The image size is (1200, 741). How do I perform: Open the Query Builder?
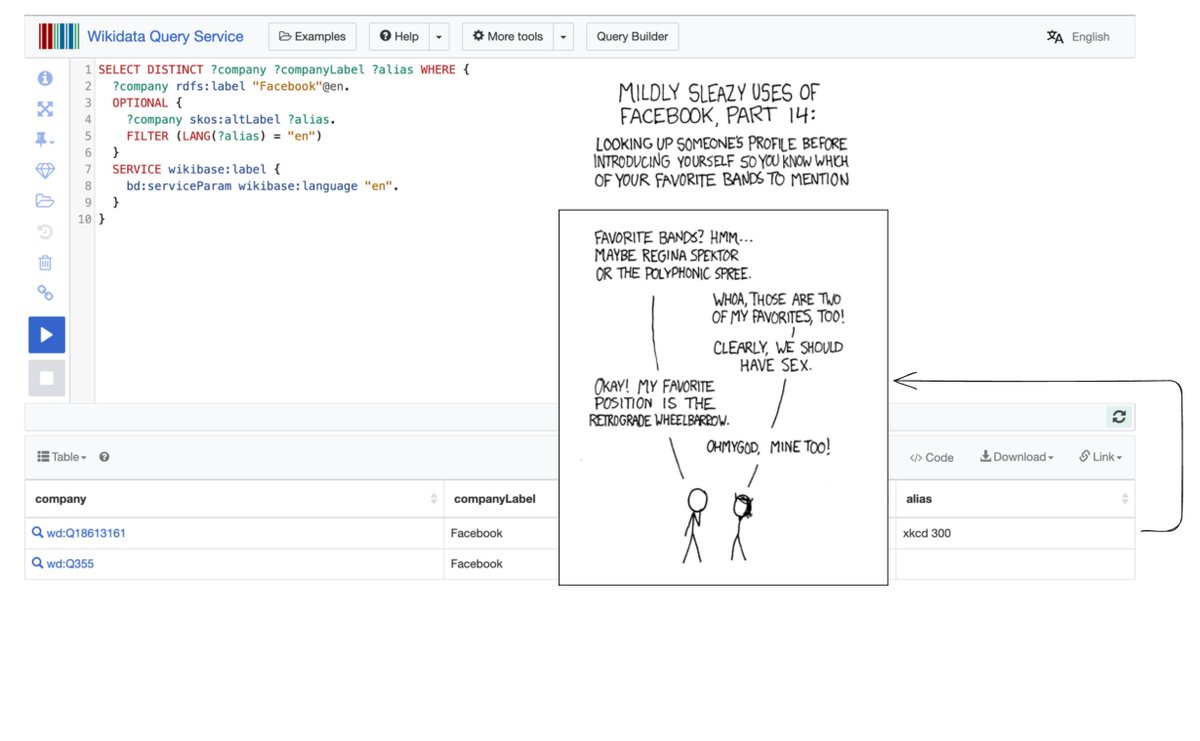pos(632,36)
